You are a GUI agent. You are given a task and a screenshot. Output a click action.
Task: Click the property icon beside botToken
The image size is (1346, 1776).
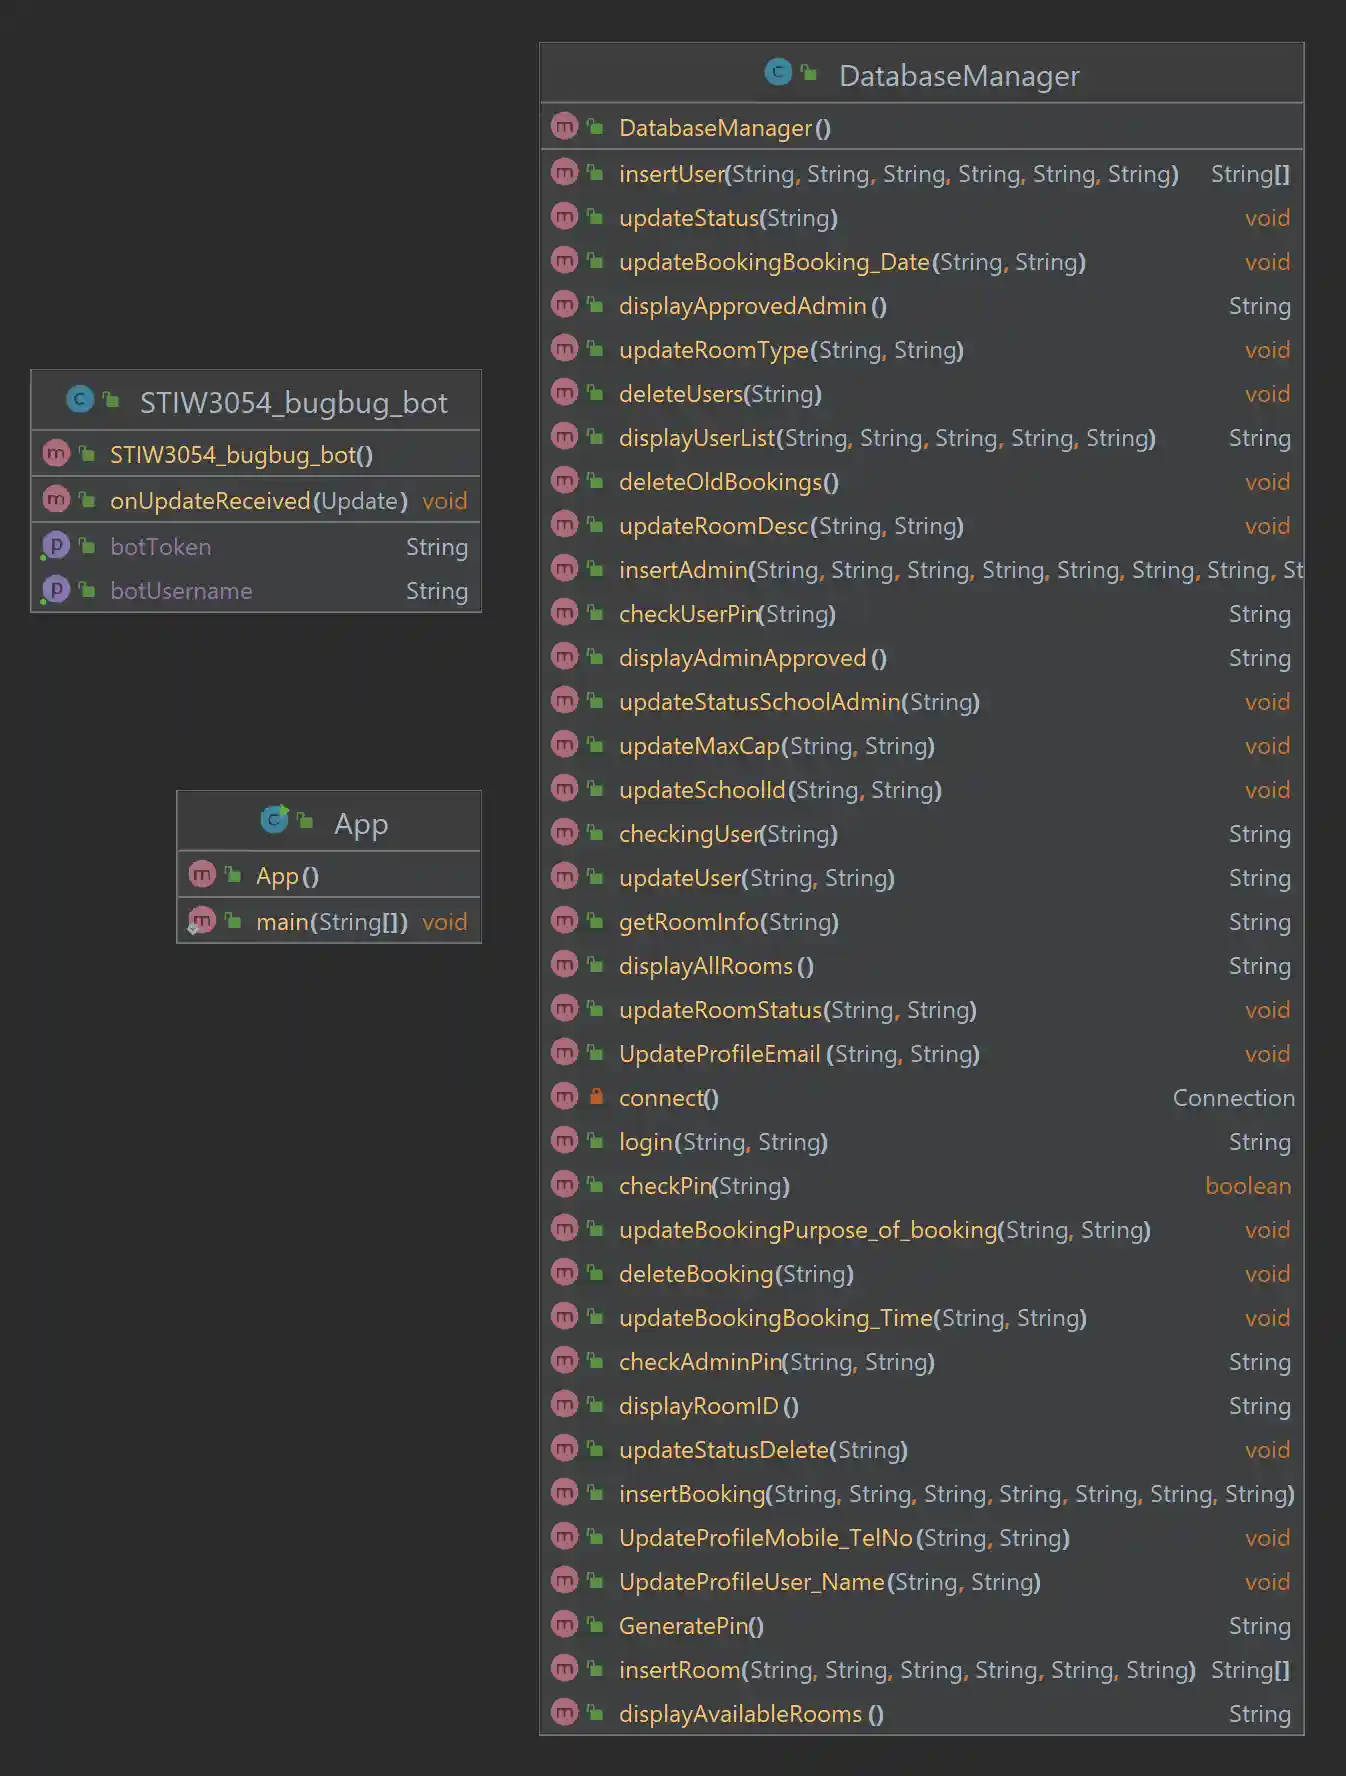pyautogui.click(x=56, y=546)
